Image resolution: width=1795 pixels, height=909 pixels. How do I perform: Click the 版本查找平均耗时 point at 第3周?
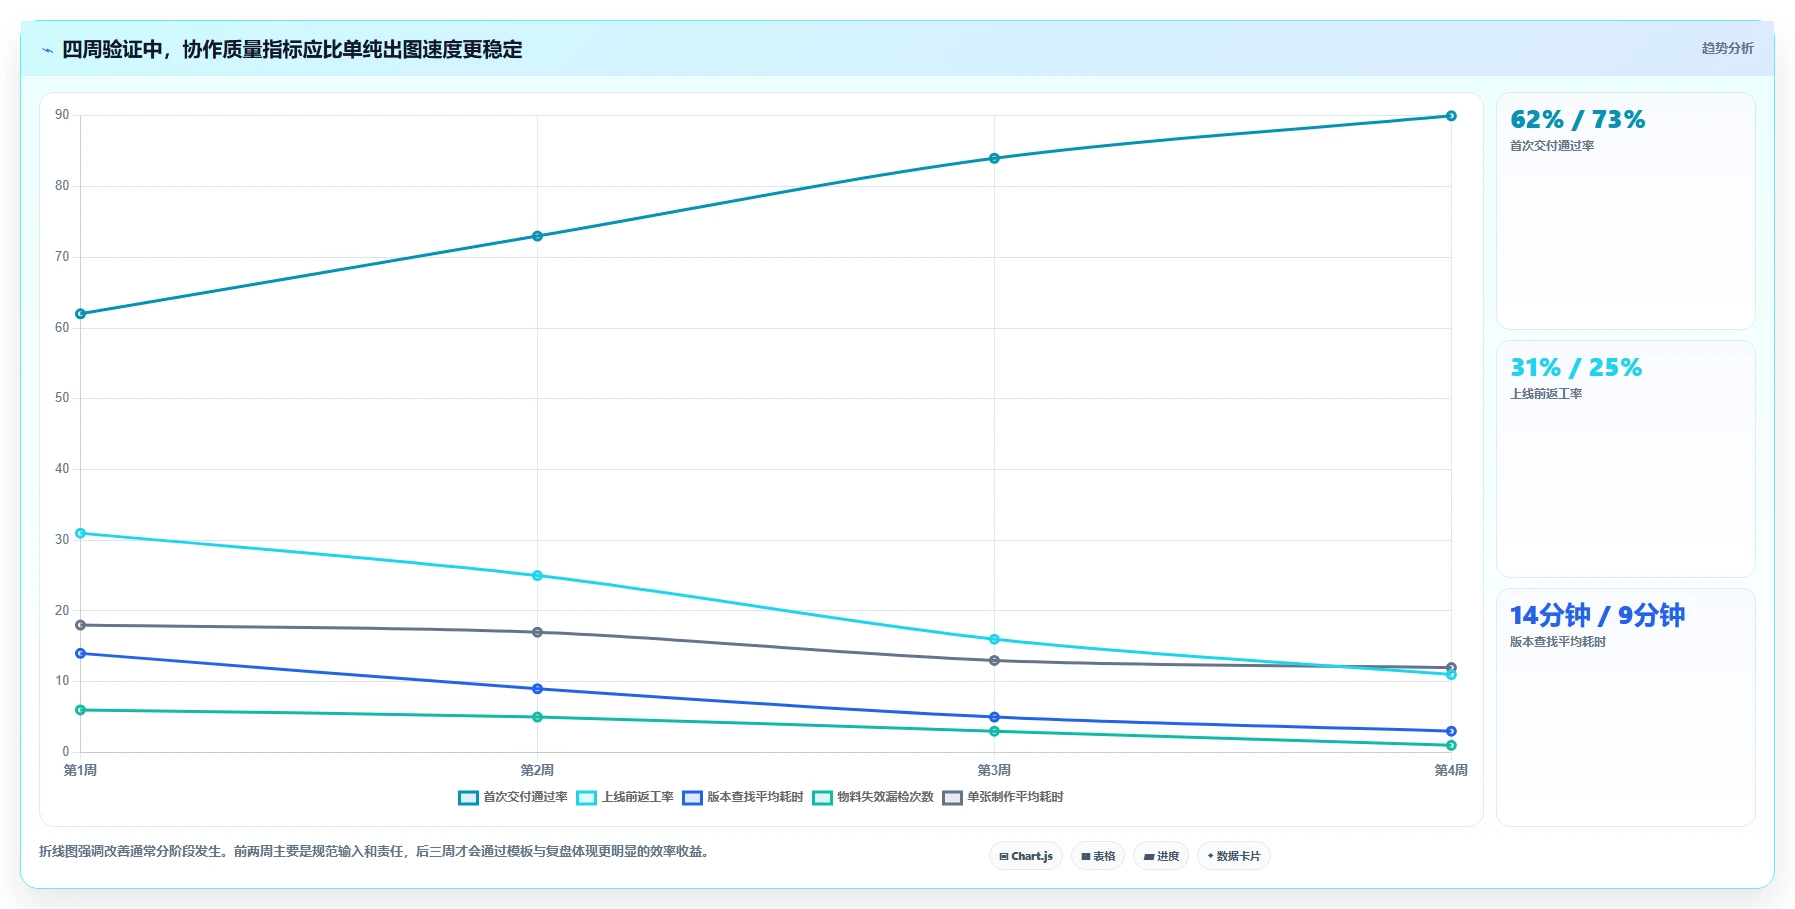pyautogui.click(x=994, y=717)
